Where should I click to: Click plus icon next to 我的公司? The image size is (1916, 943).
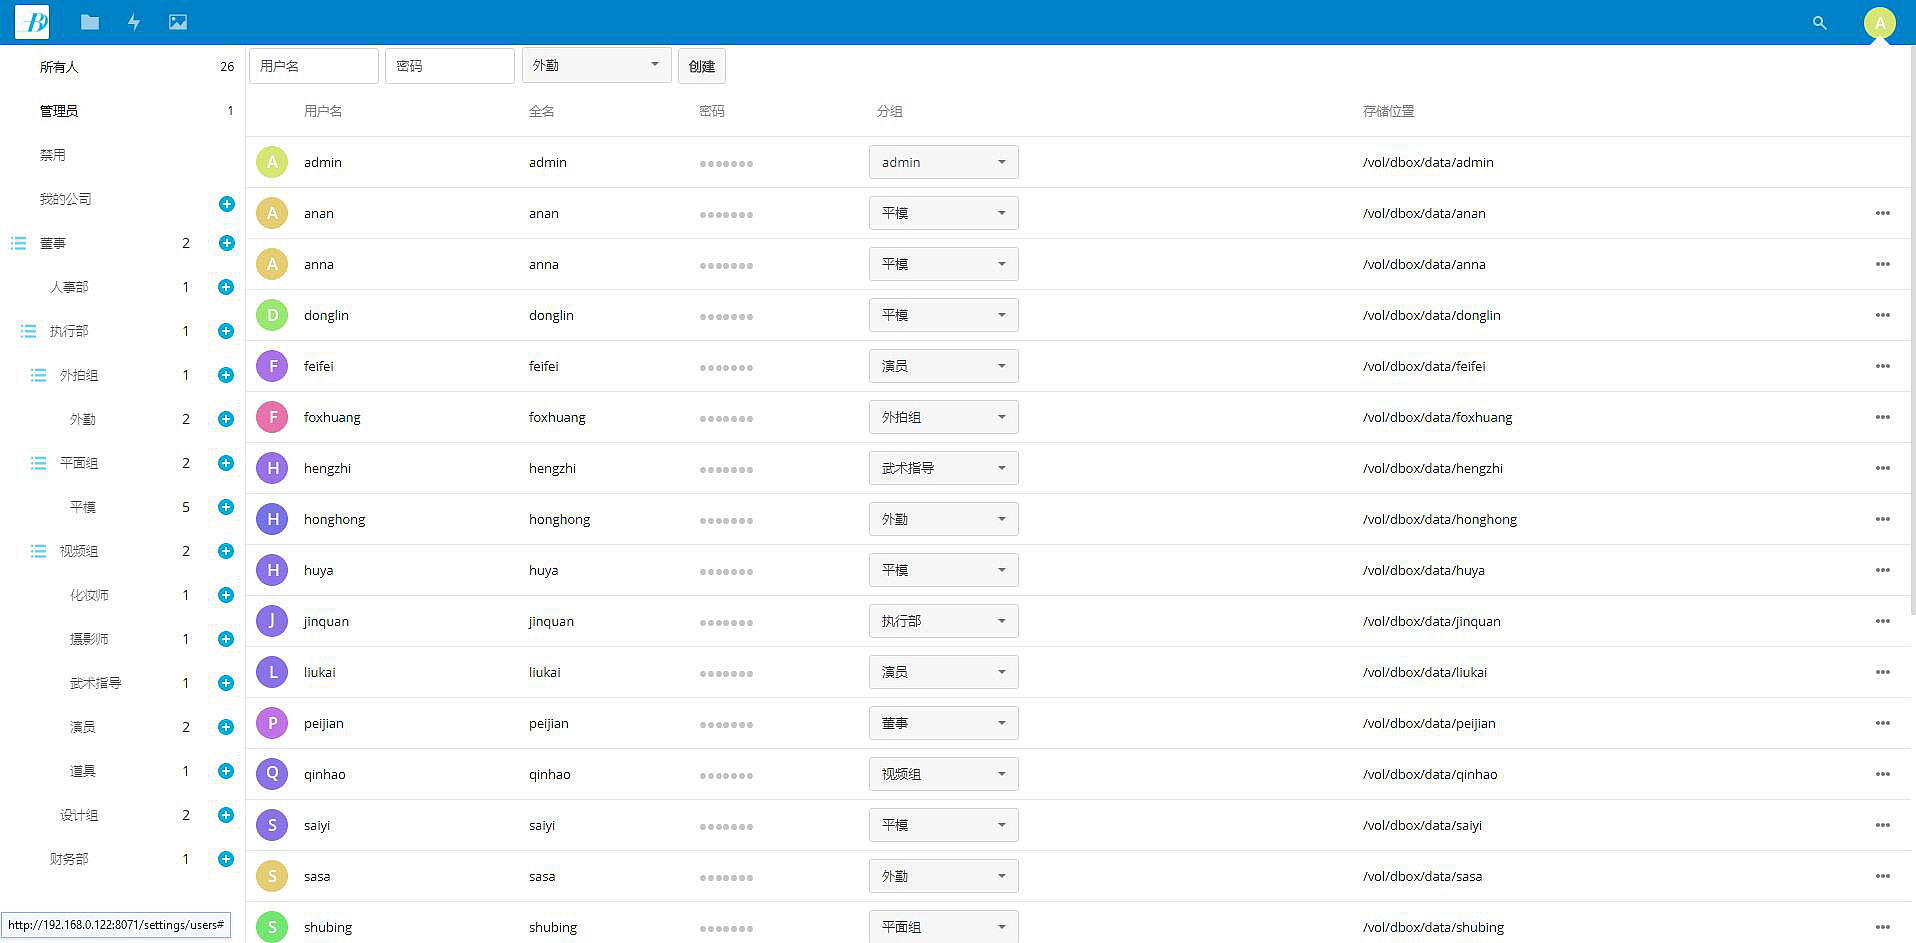pyautogui.click(x=227, y=204)
